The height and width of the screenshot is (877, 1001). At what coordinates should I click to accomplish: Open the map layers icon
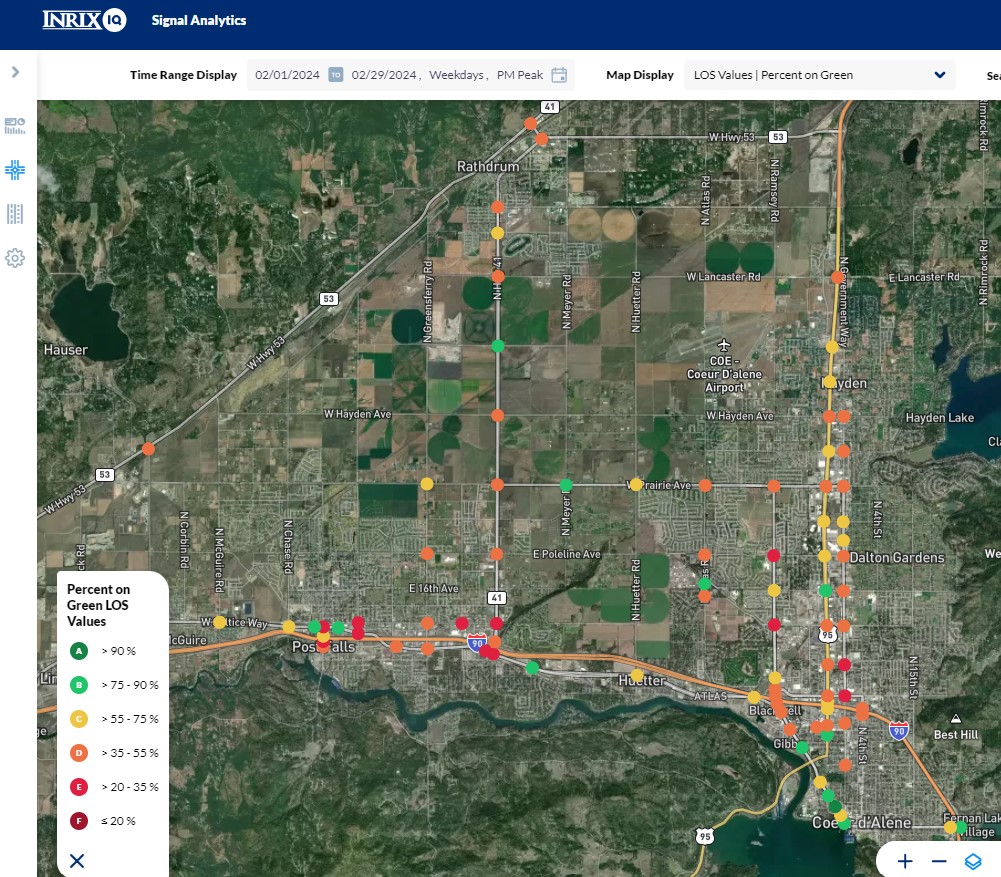(973, 862)
